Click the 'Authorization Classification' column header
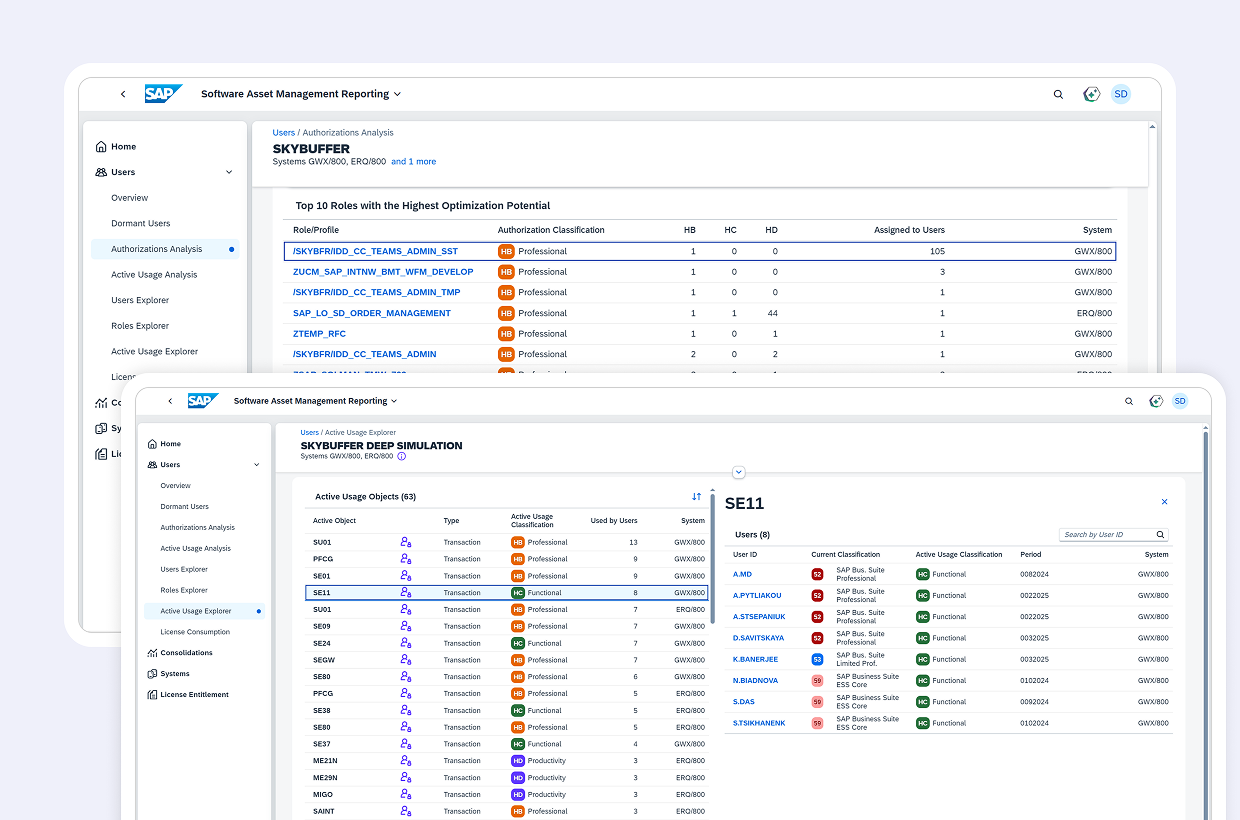Viewport: 1240px width, 820px height. point(551,230)
